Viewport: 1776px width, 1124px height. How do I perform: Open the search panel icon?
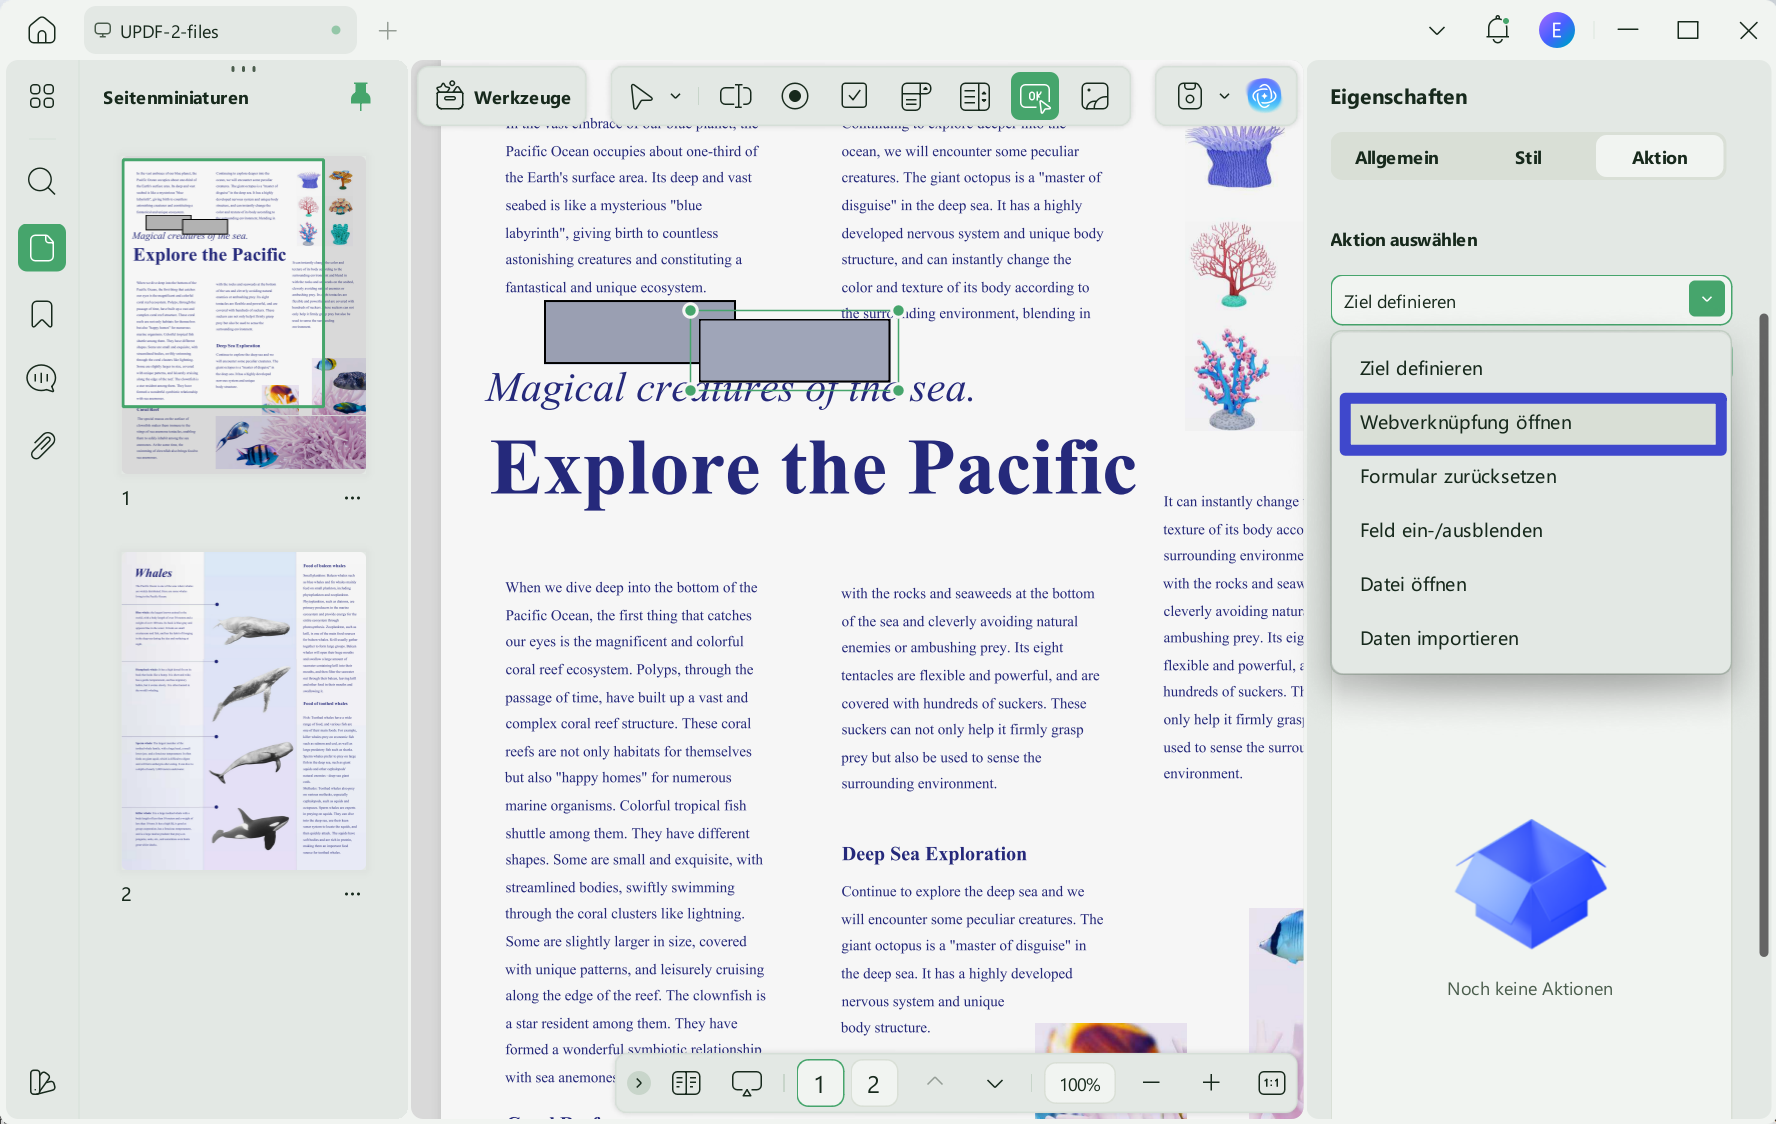pyautogui.click(x=42, y=181)
